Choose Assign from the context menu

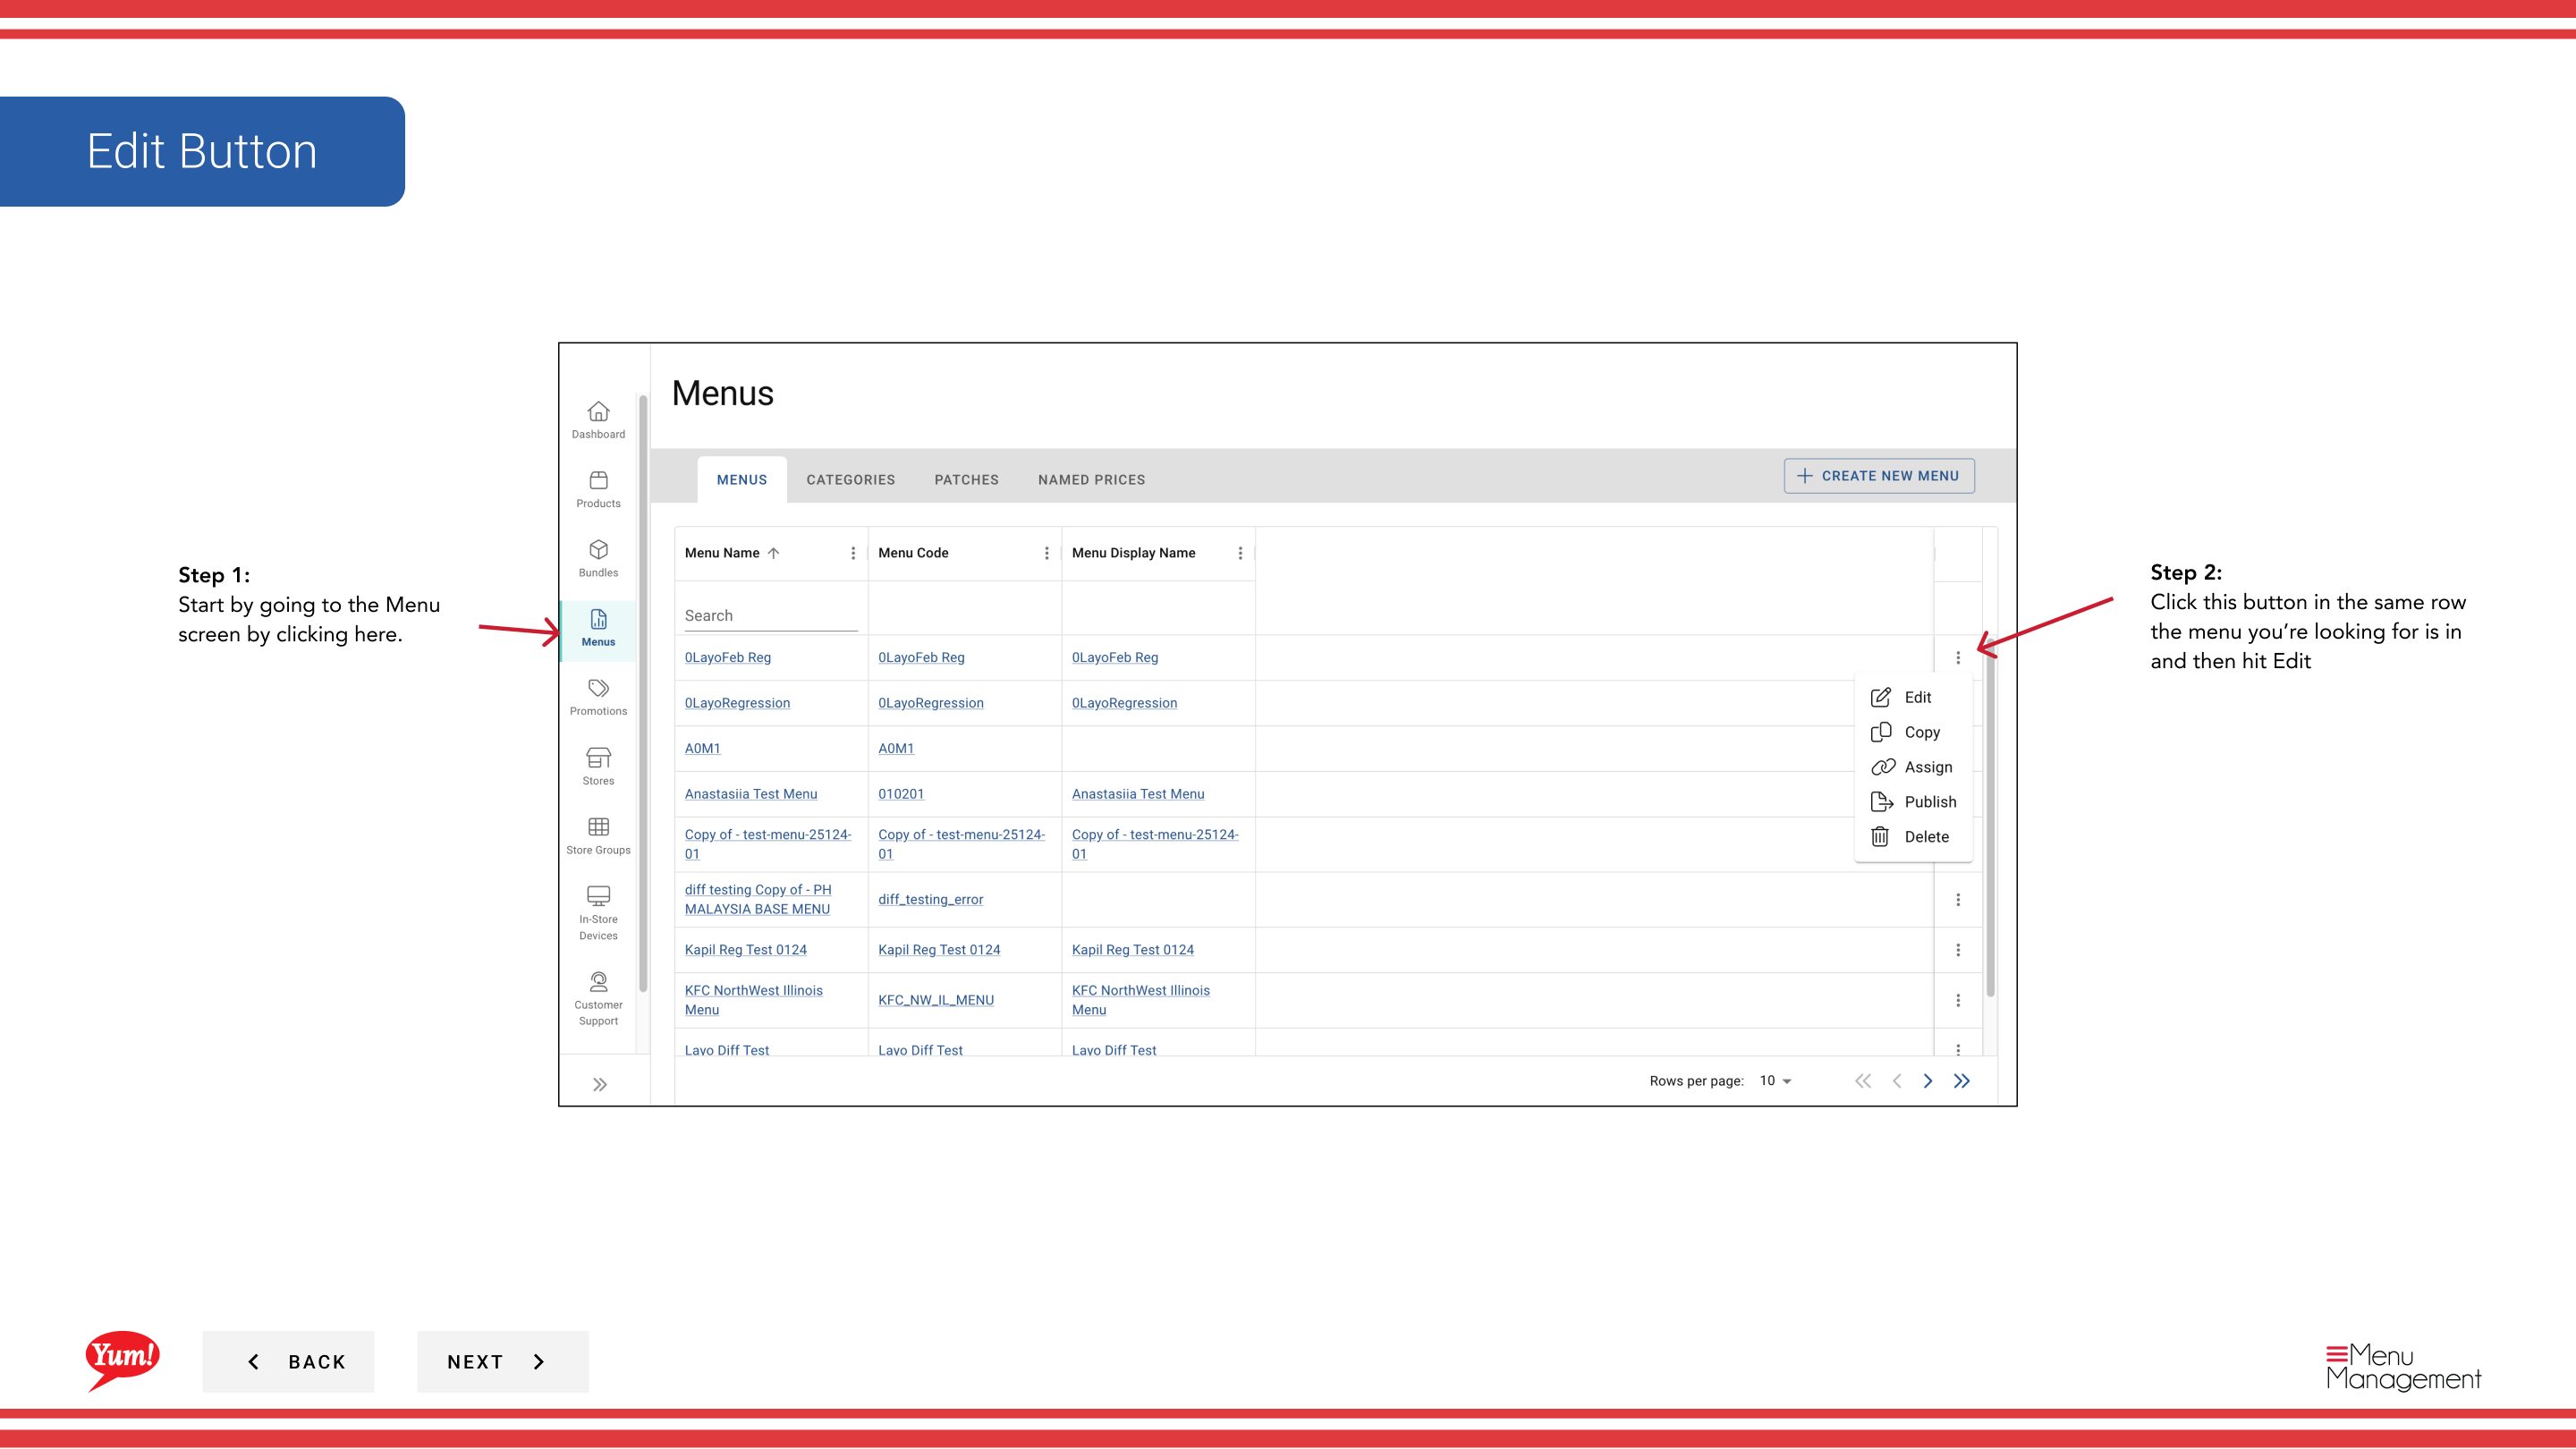[1913, 767]
